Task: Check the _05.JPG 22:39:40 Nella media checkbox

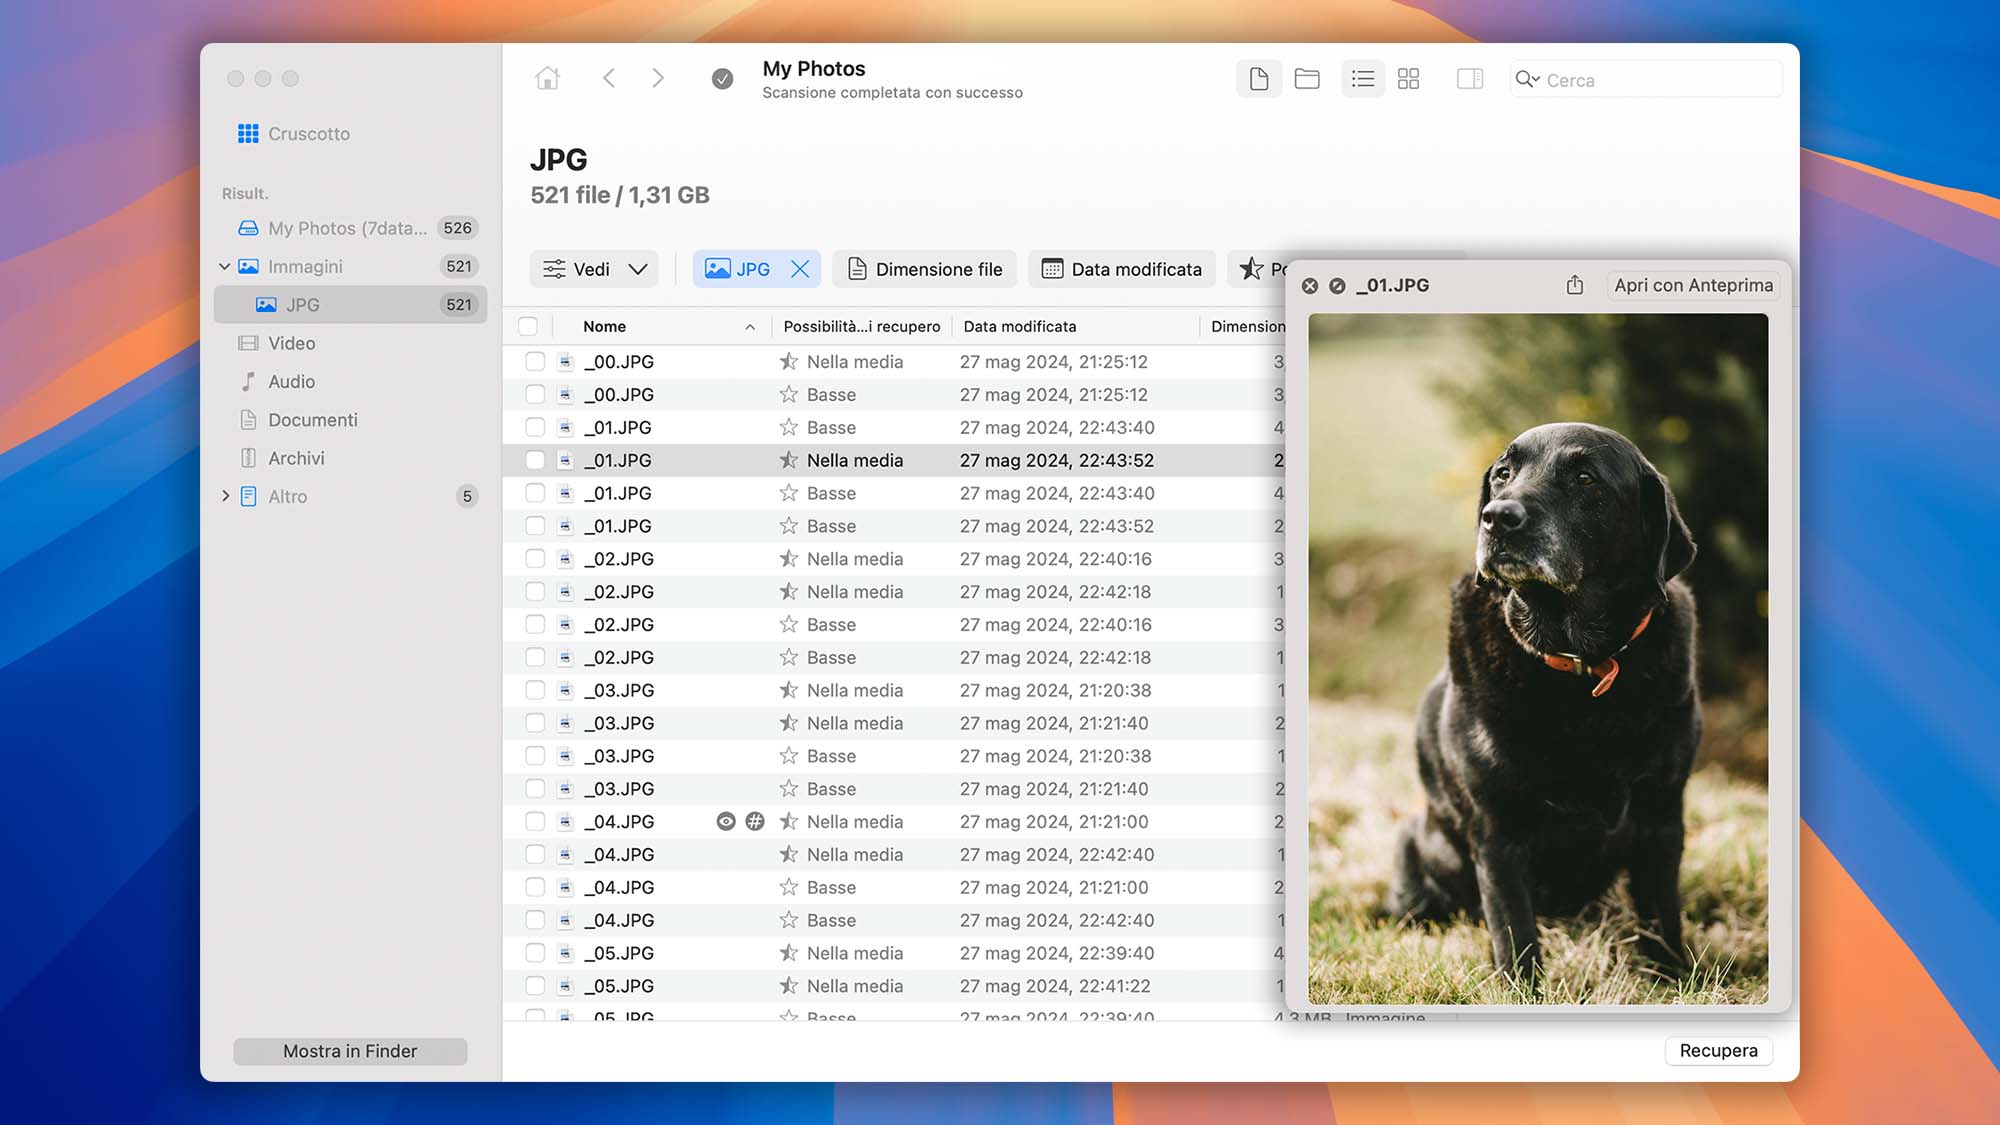Action: pos(535,953)
